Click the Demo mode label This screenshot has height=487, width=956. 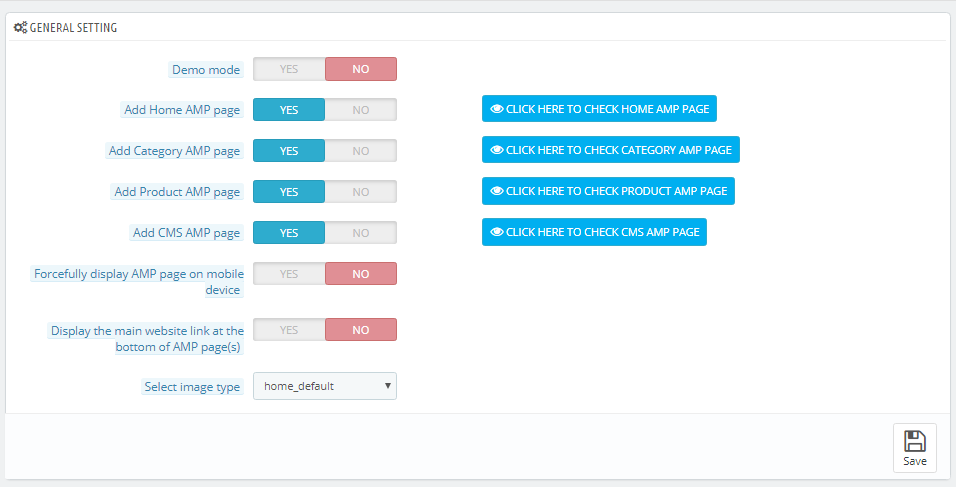(x=206, y=69)
